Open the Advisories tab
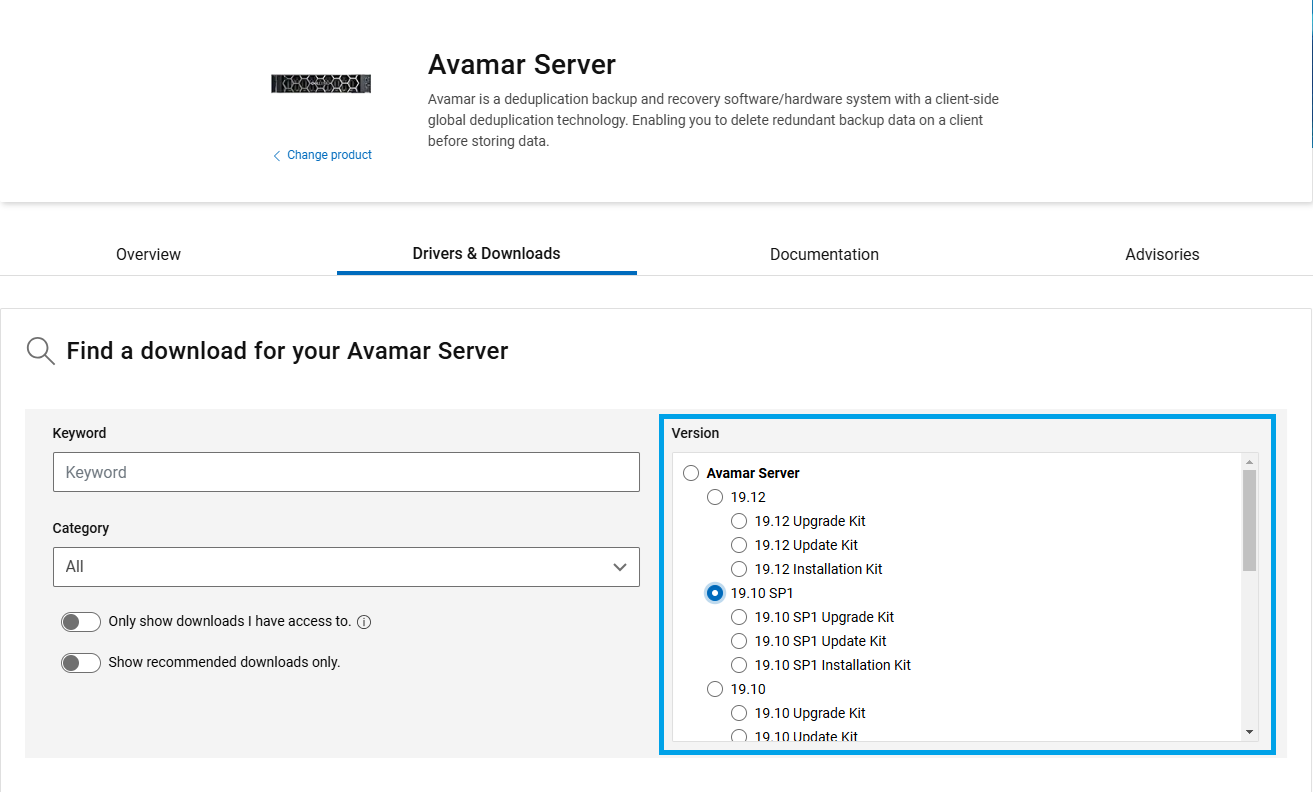 point(1162,254)
